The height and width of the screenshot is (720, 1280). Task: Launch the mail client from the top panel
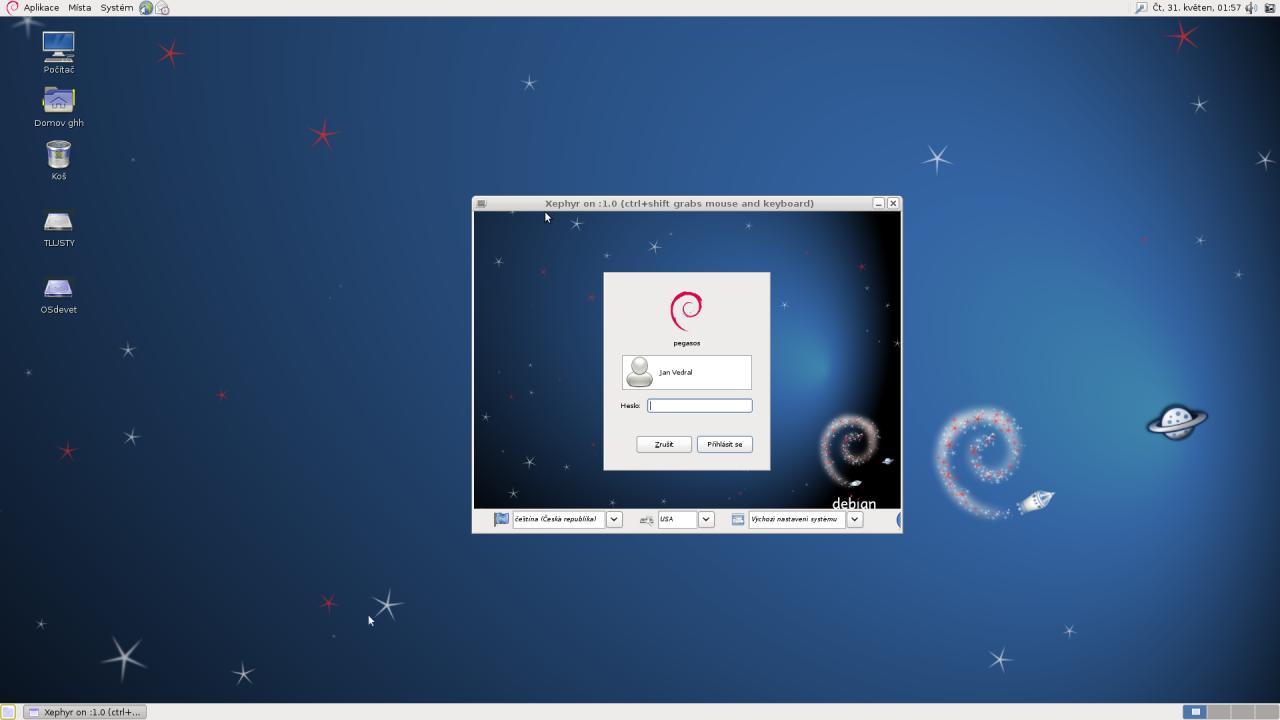click(x=162, y=7)
